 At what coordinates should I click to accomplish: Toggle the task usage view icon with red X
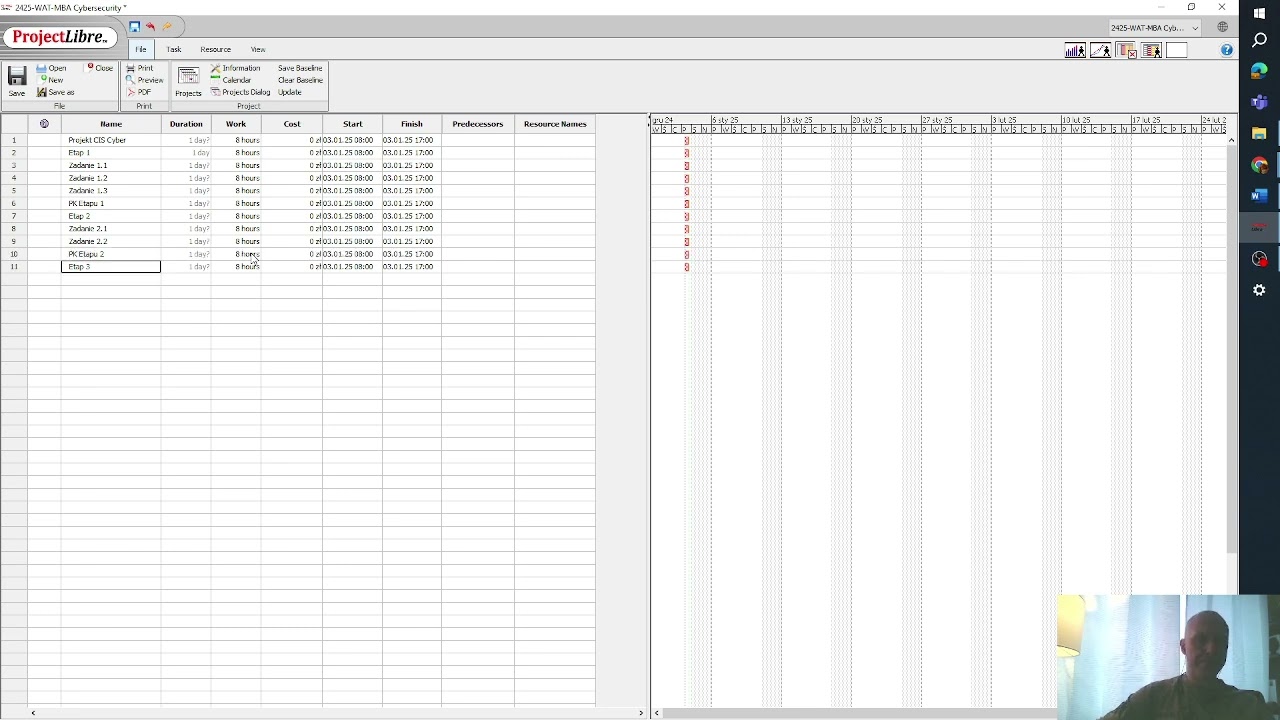click(x=1127, y=51)
